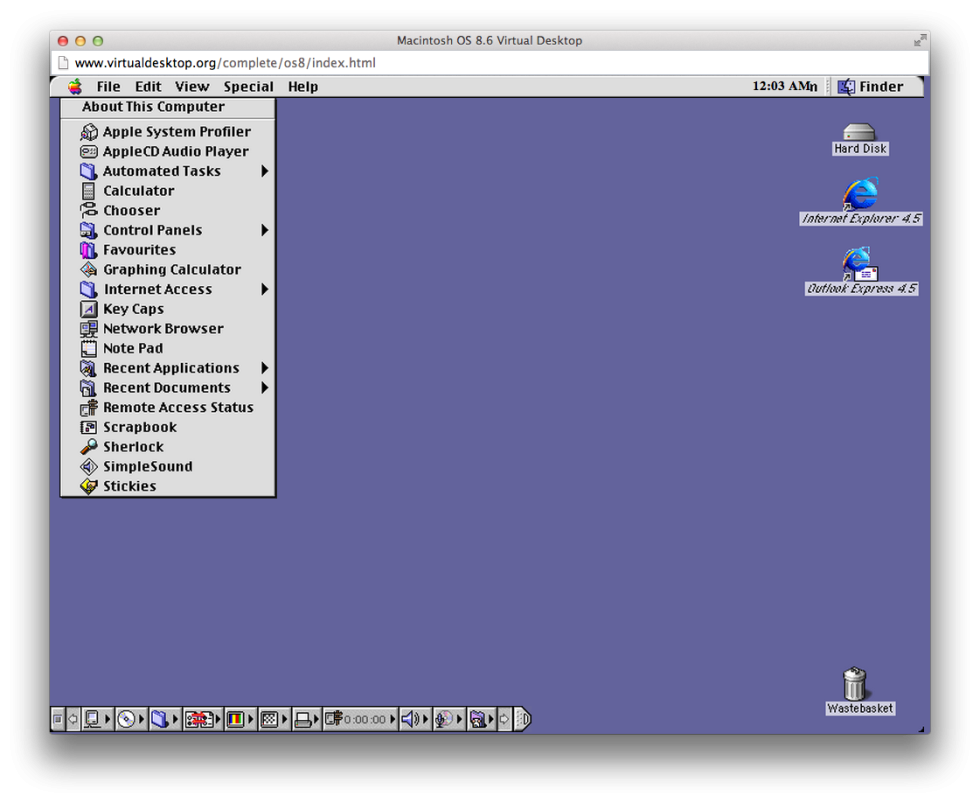Expand the Automated Tasks submenu
The height and width of the screenshot is (803, 980).
click(163, 171)
